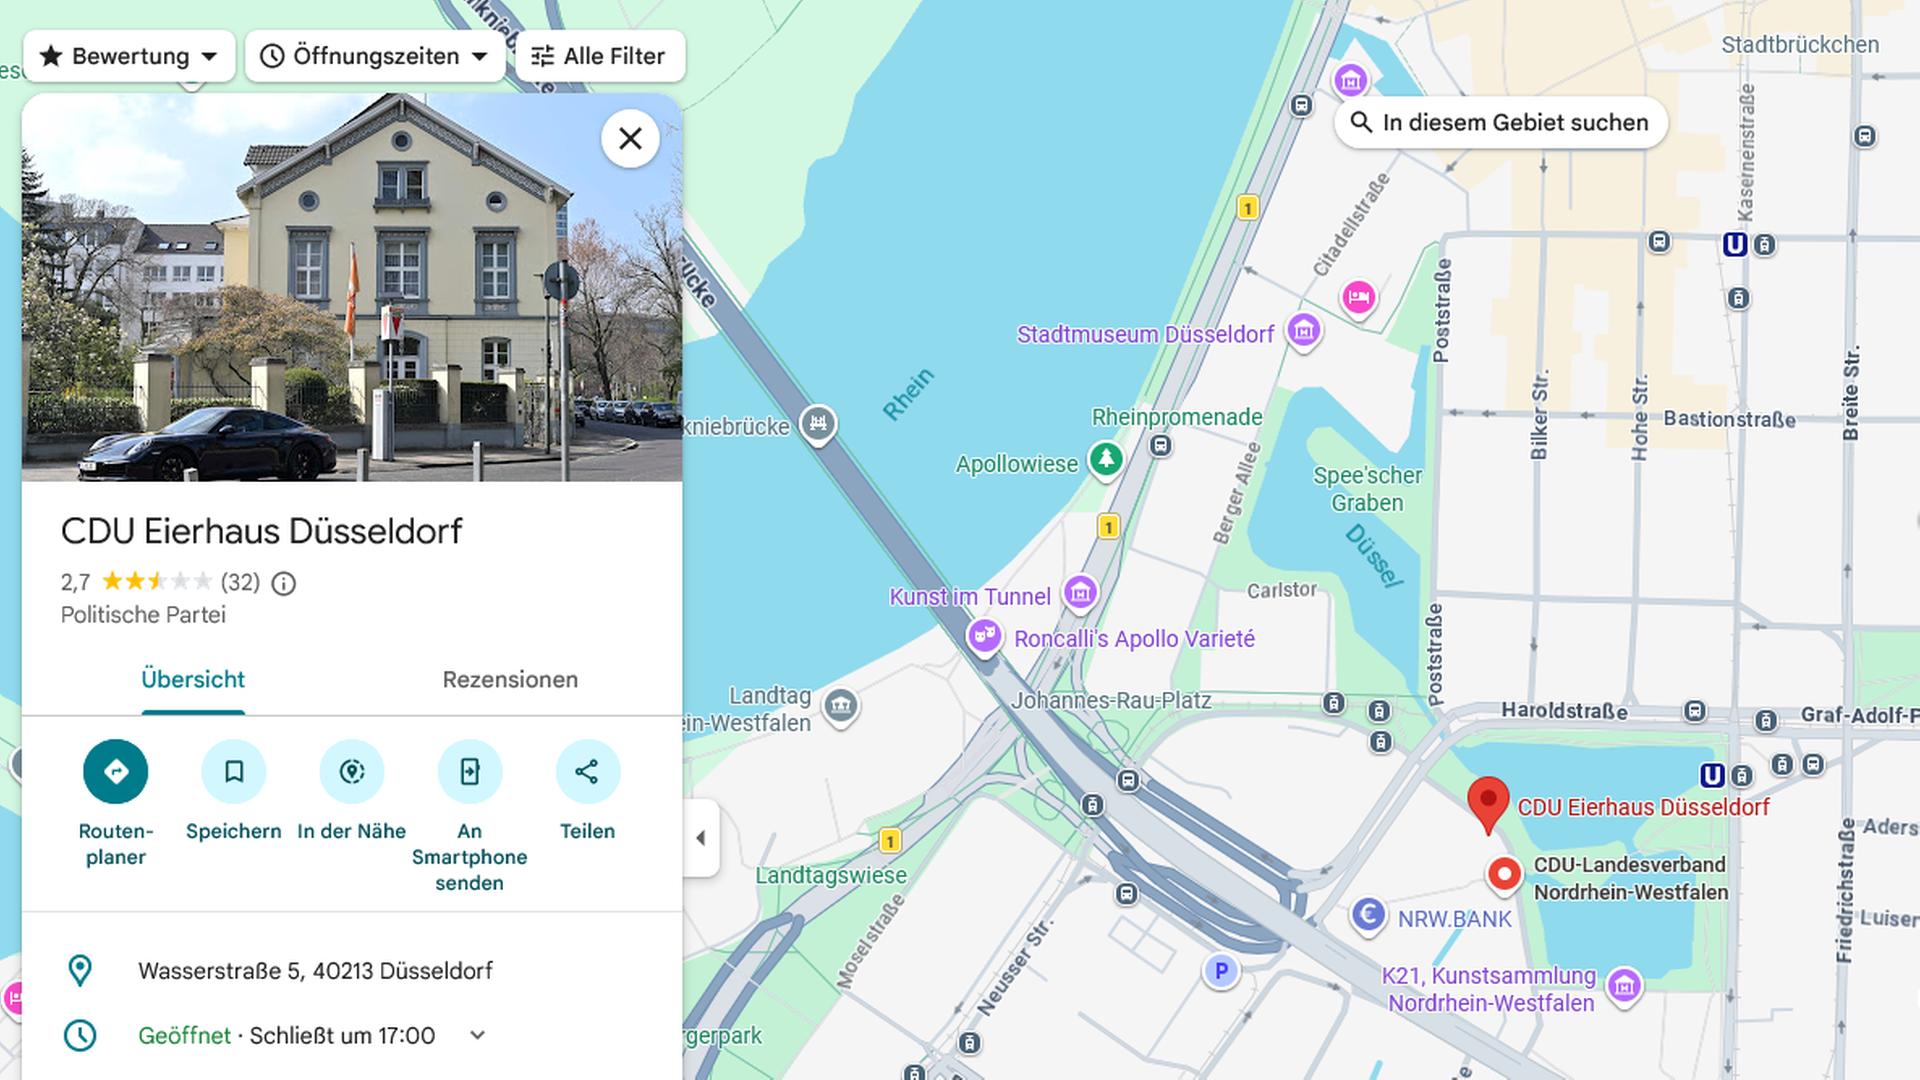Viewport: 1920px width, 1080px height.
Task: Click the In der Nähe search icon
Action: coord(351,771)
